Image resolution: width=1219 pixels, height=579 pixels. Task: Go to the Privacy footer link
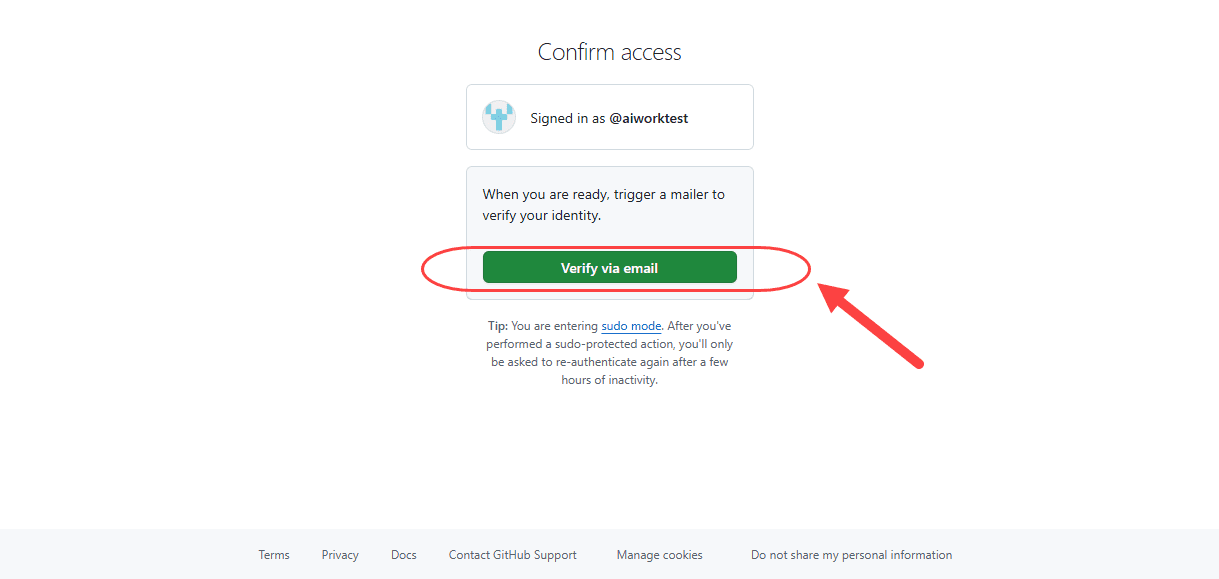click(x=340, y=555)
